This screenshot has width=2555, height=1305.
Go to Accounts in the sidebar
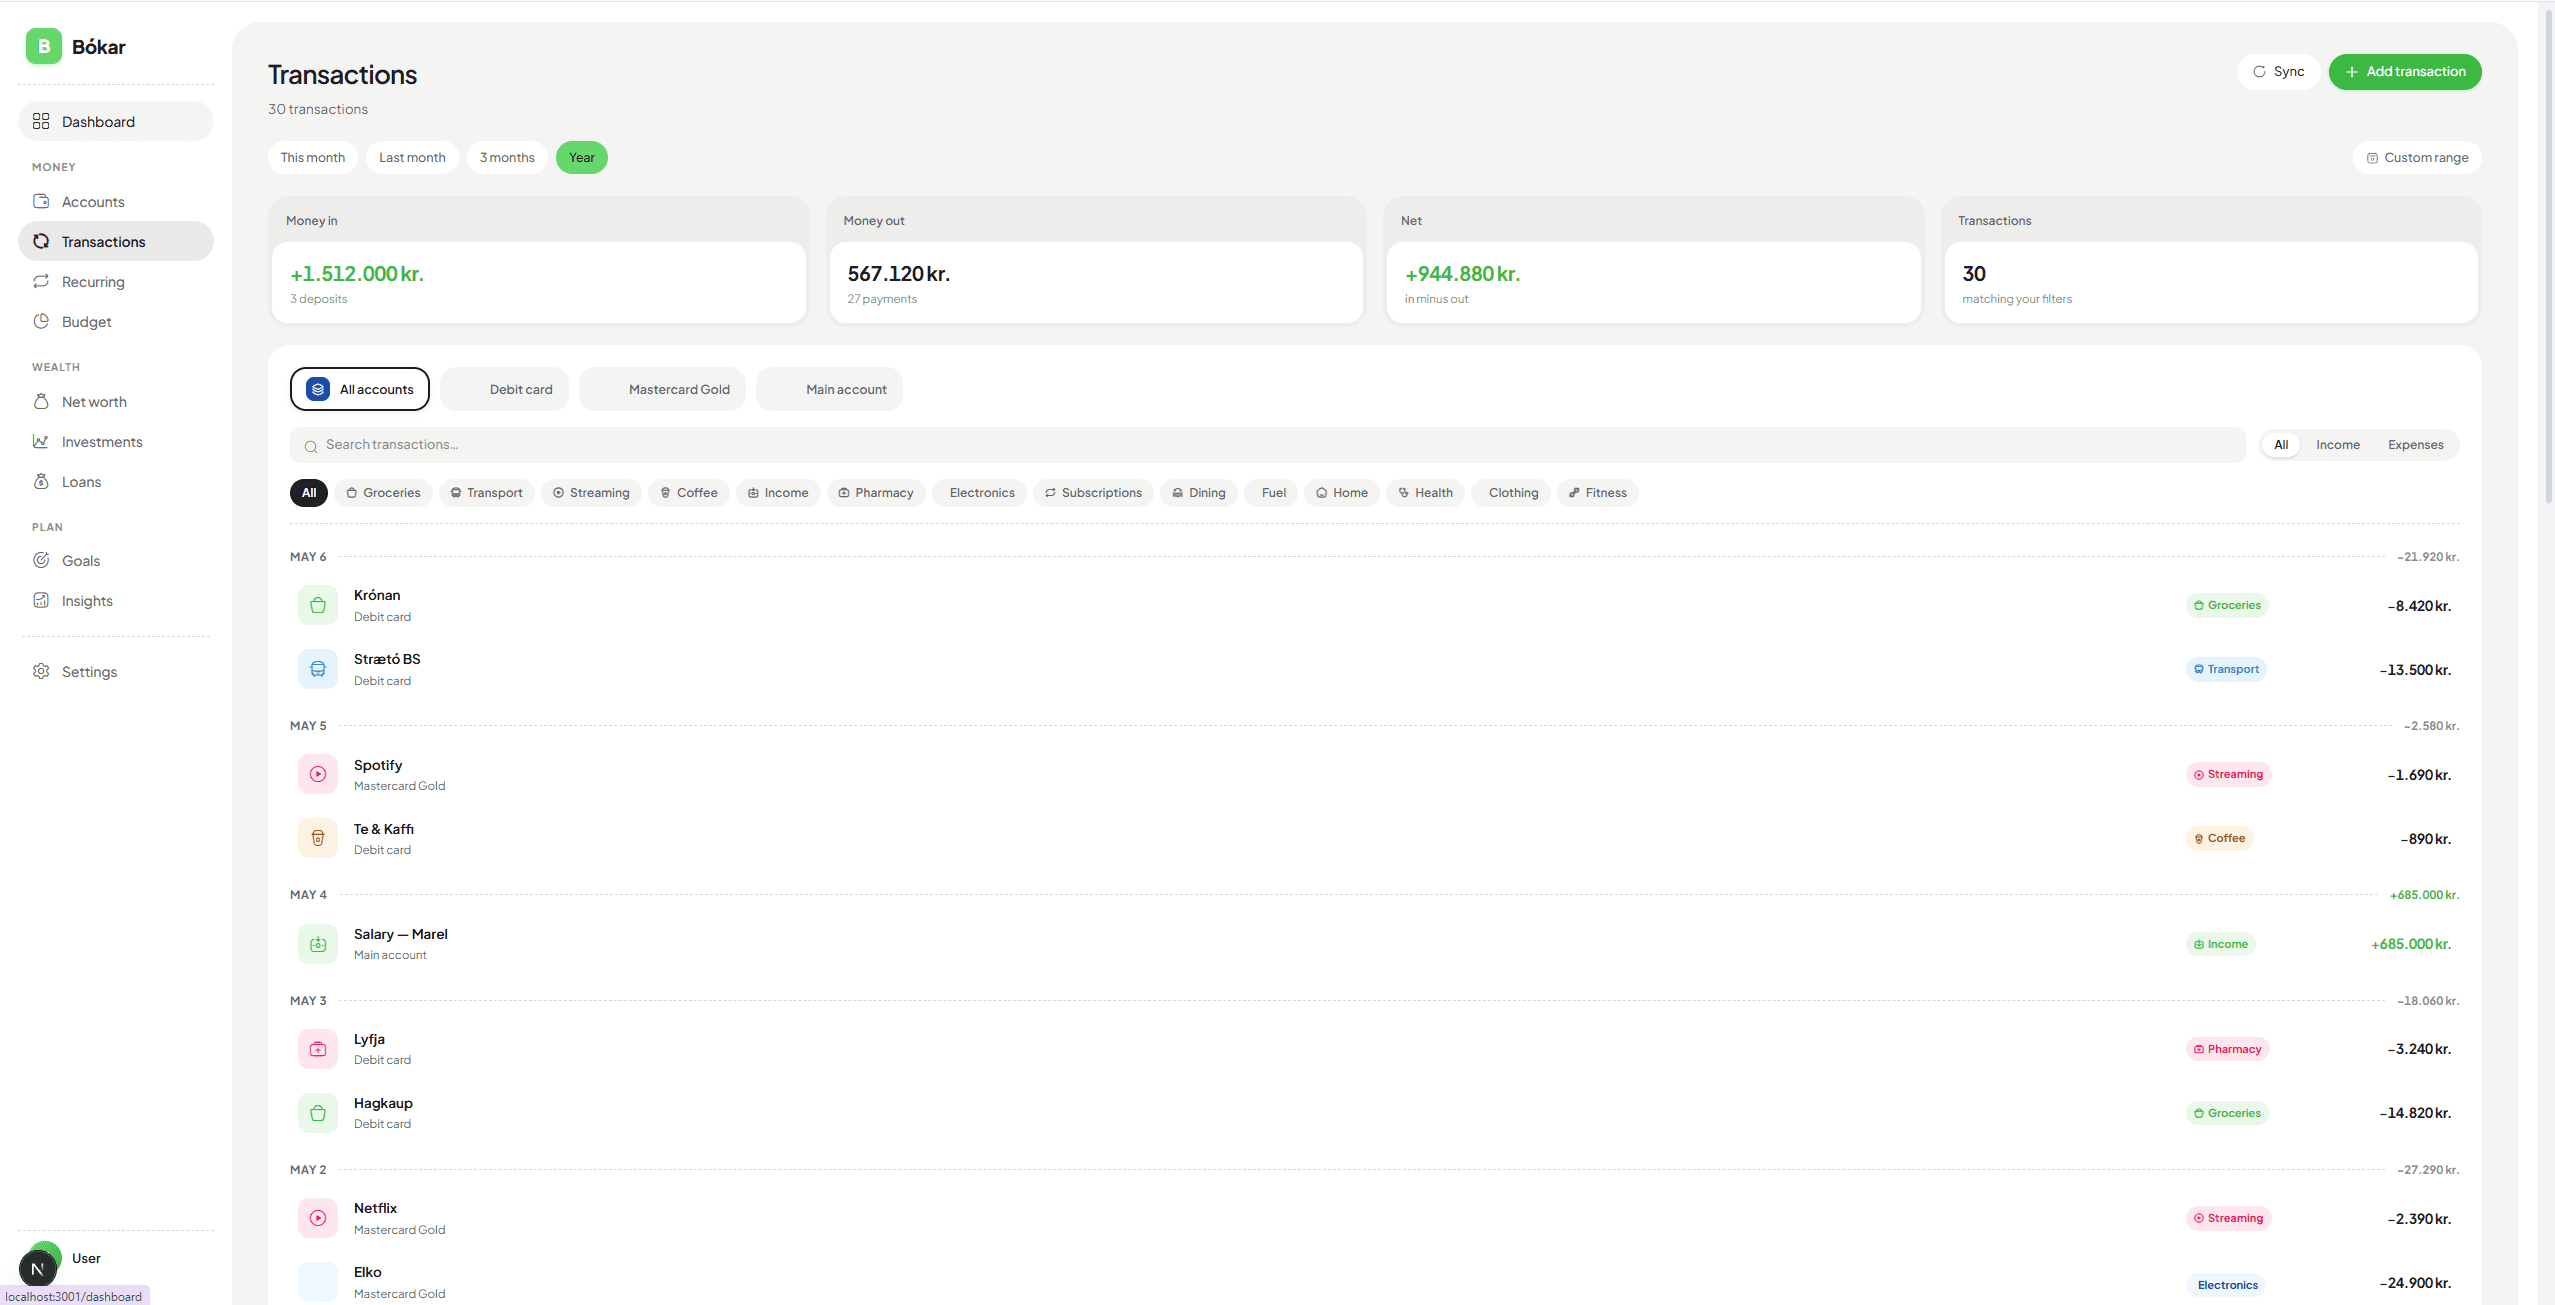(116, 201)
